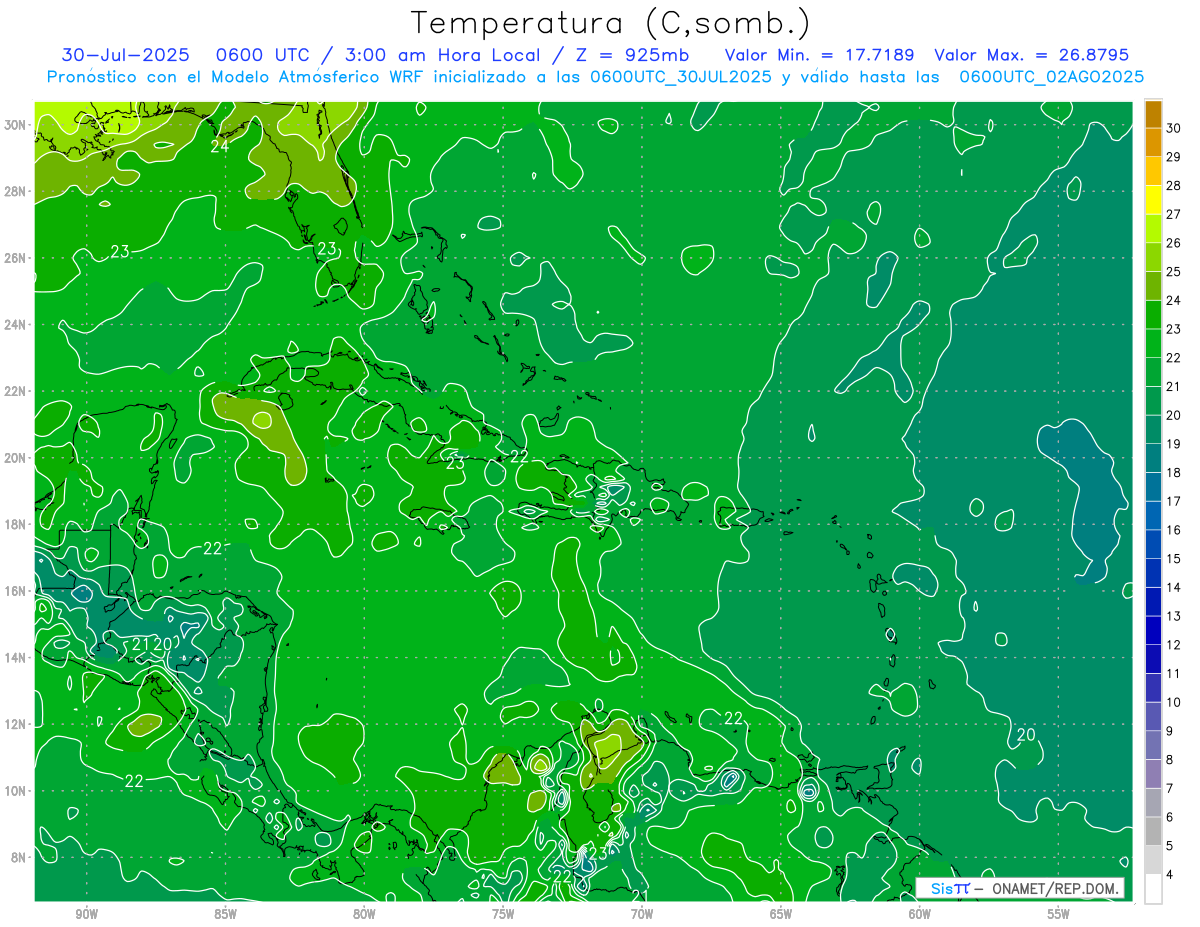This screenshot has width=1200, height=927.
Task: Click the '20N' latitude label
Action: tap(15, 458)
